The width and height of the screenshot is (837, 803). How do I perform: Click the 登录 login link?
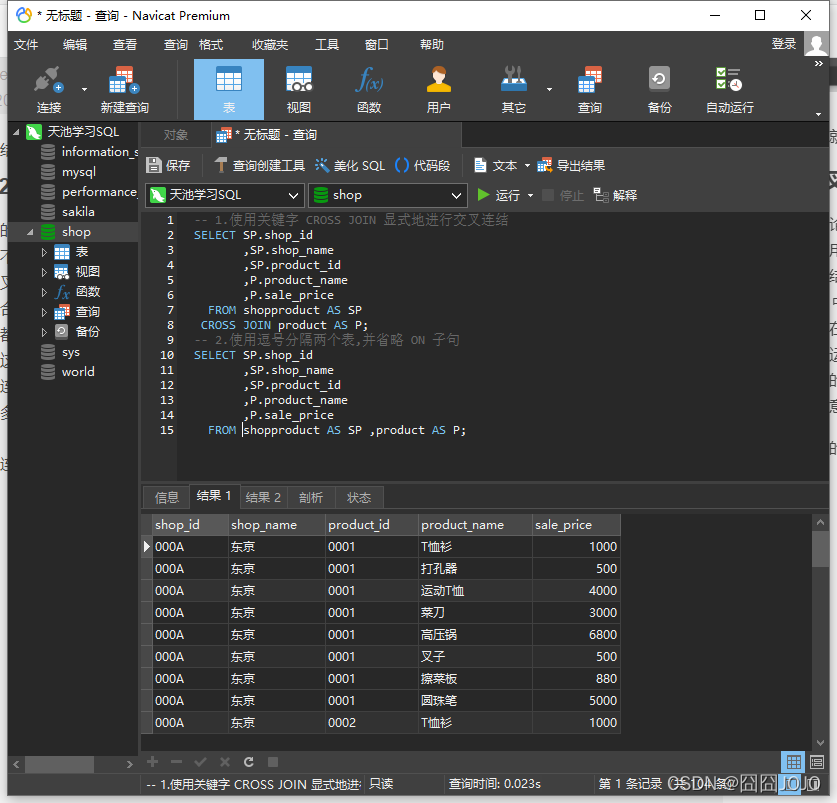784,44
